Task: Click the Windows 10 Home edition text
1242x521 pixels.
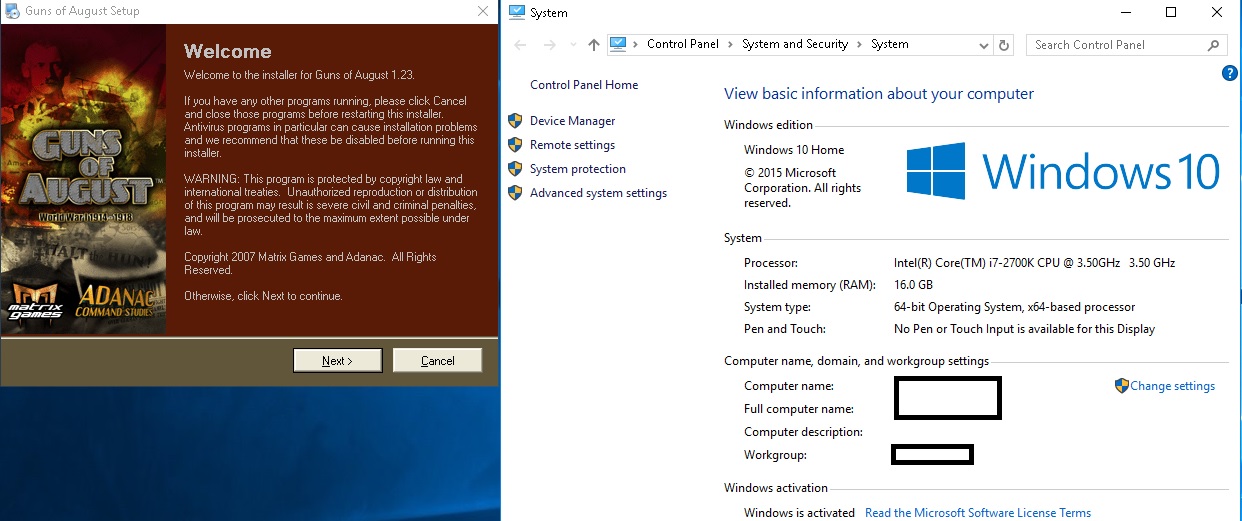Action: (x=794, y=150)
